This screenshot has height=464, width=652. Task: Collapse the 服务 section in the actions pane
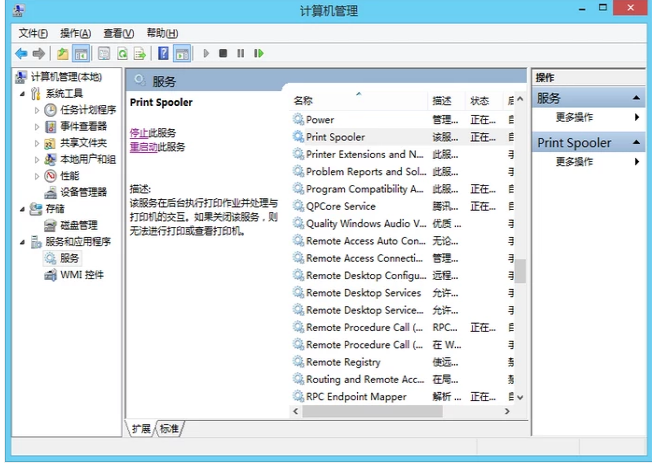click(x=637, y=98)
